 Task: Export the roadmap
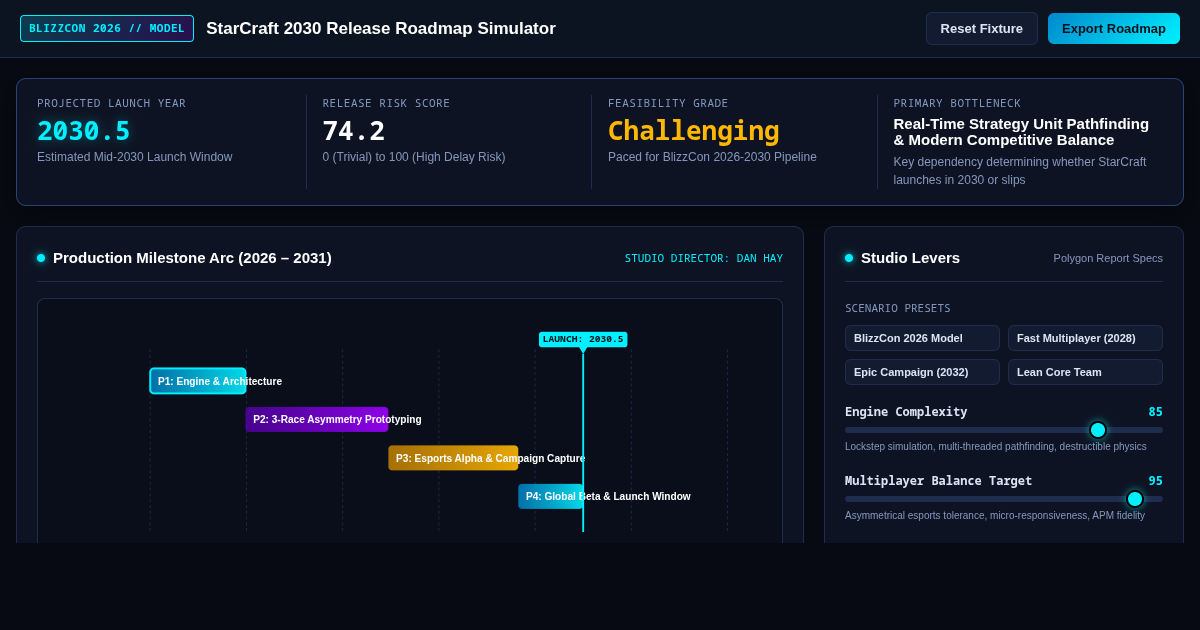1114,28
